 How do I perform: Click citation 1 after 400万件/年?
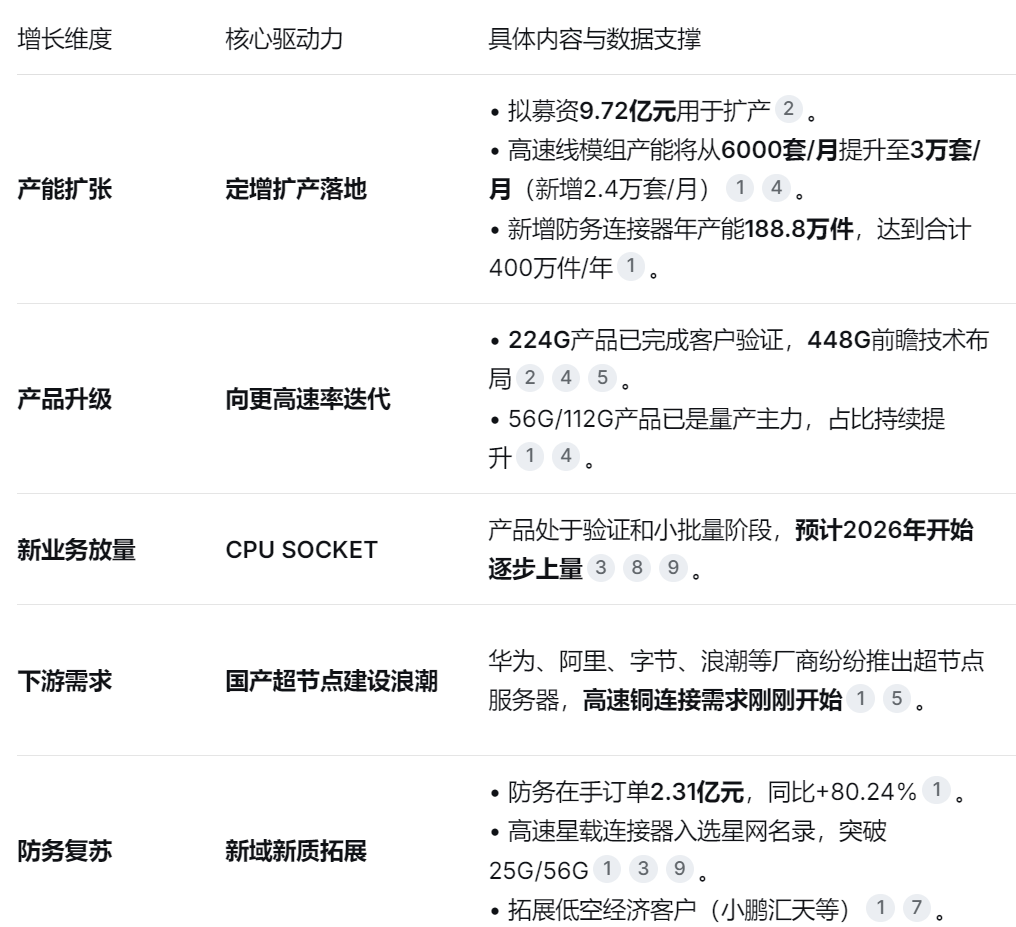[x=630, y=268]
